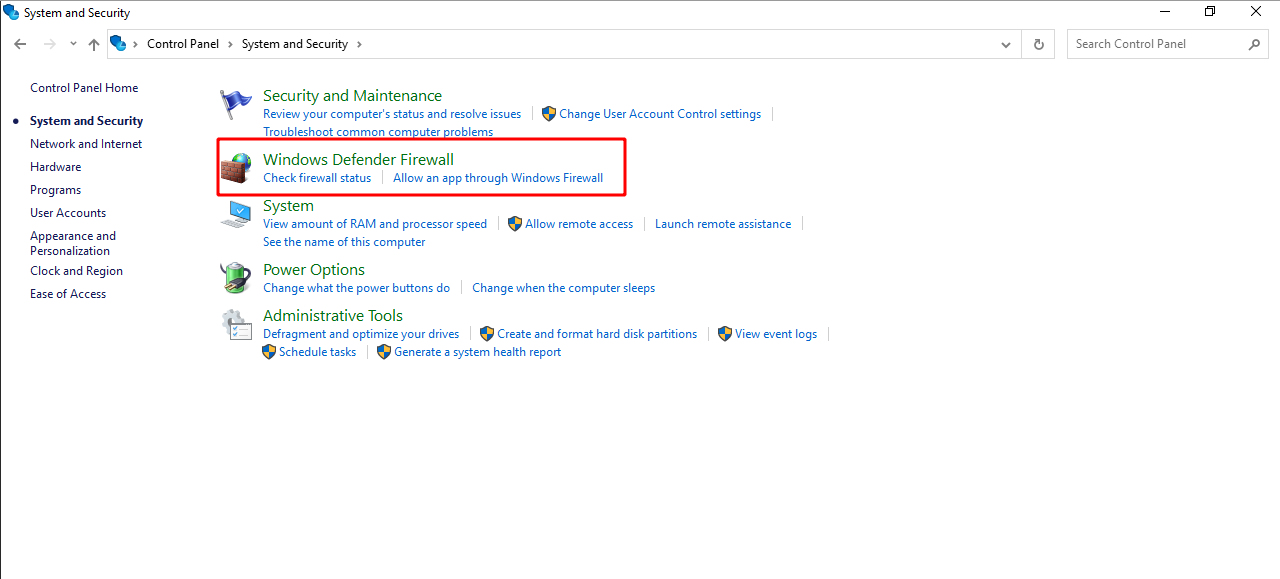This screenshot has height=579, width=1280.
Task: Click shield icon beside Generate a system health report
Action: click(x=383, y=352)
